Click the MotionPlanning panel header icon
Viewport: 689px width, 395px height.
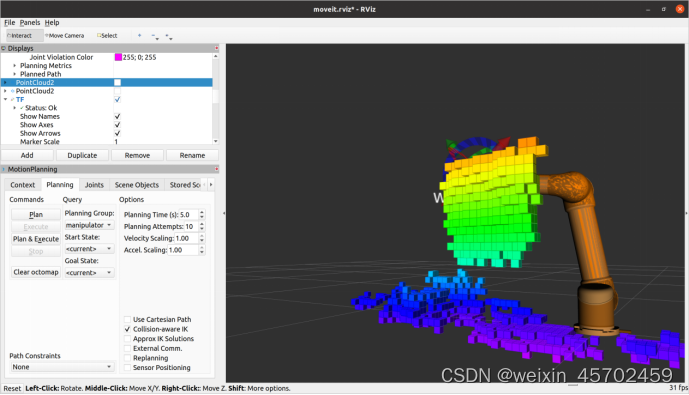(x=4, y=169)
